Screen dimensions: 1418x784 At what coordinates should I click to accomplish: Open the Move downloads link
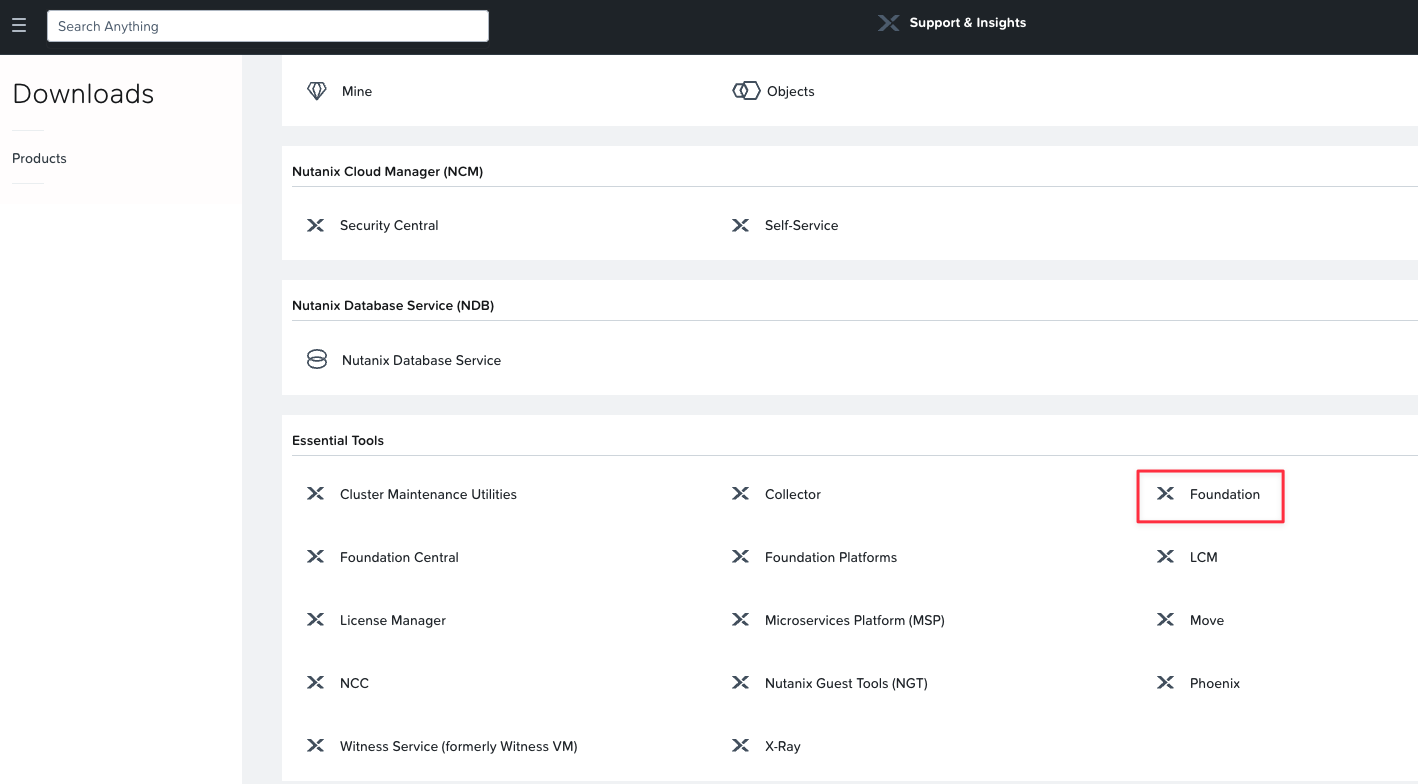[x=1207, y=620]
